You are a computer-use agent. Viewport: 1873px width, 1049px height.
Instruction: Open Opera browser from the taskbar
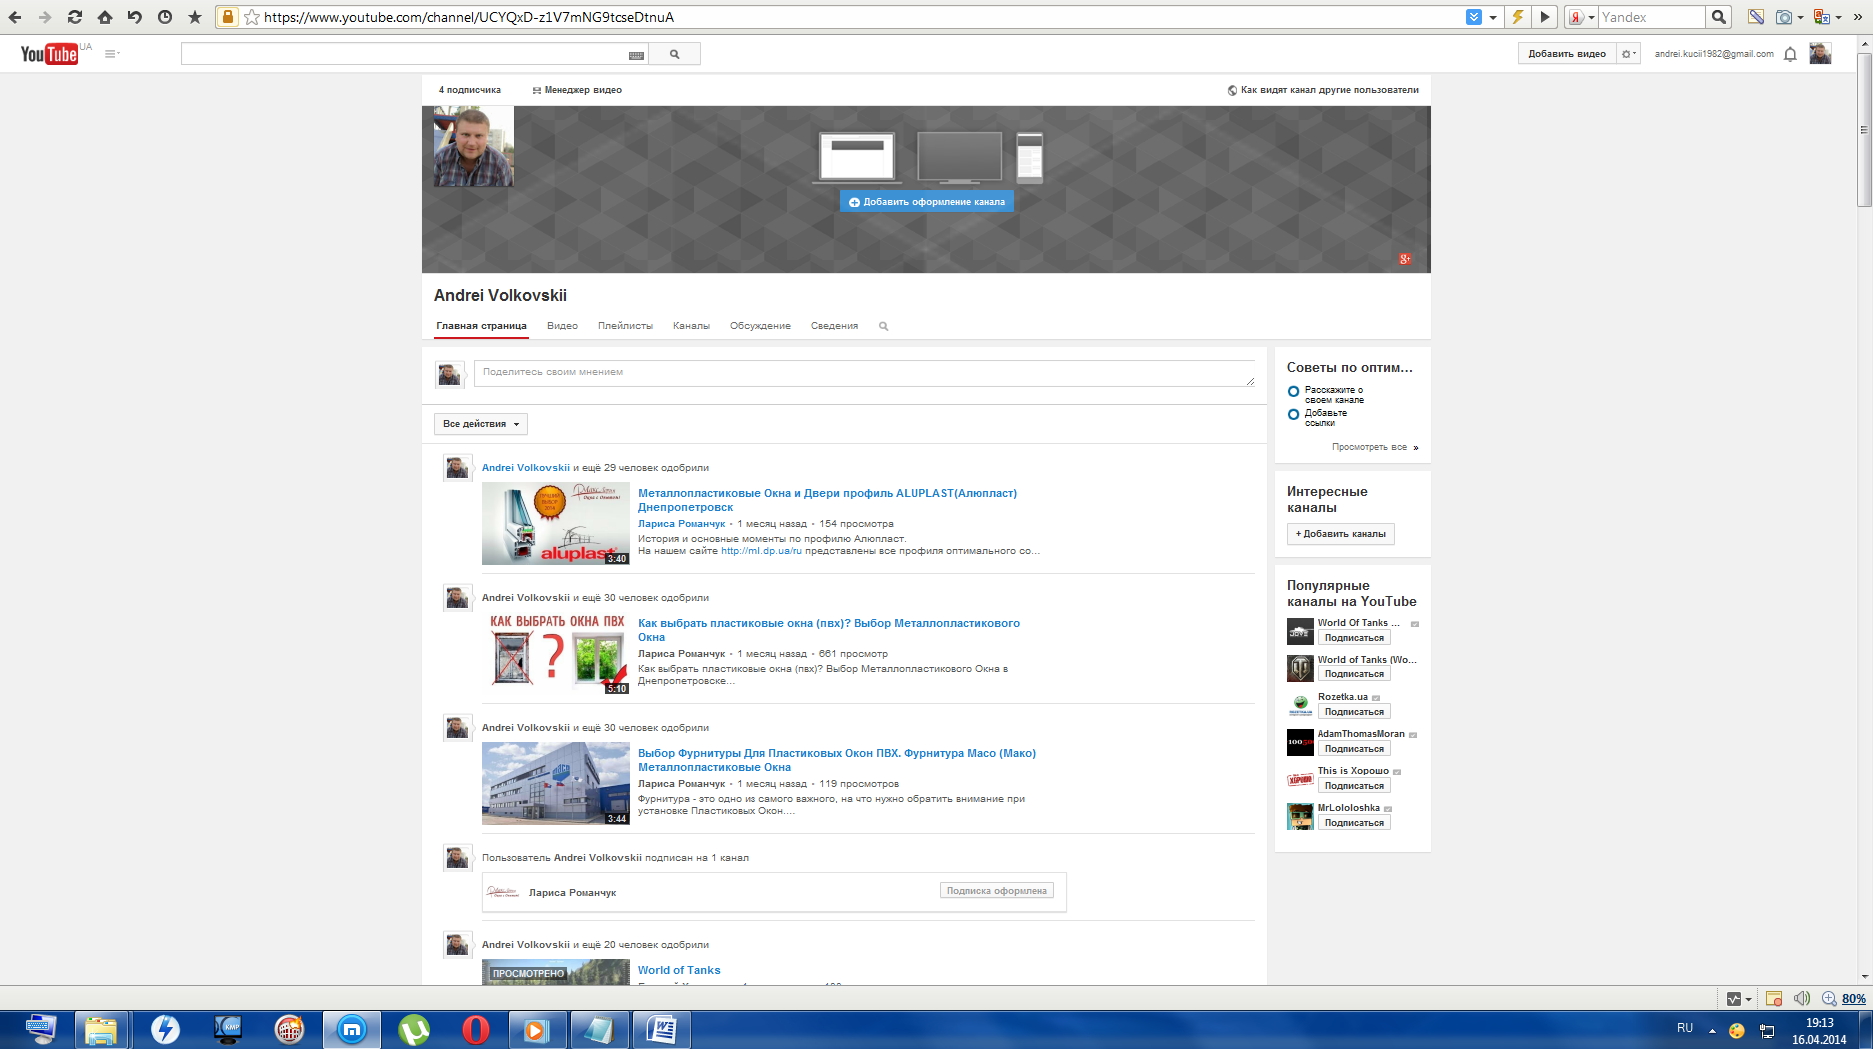pos(476,1029)
